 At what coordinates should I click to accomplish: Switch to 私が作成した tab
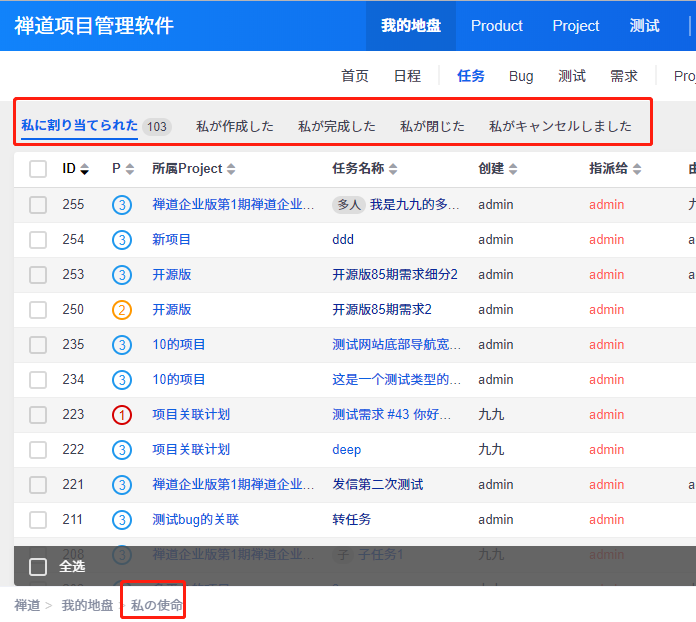[x=235, y=126]
